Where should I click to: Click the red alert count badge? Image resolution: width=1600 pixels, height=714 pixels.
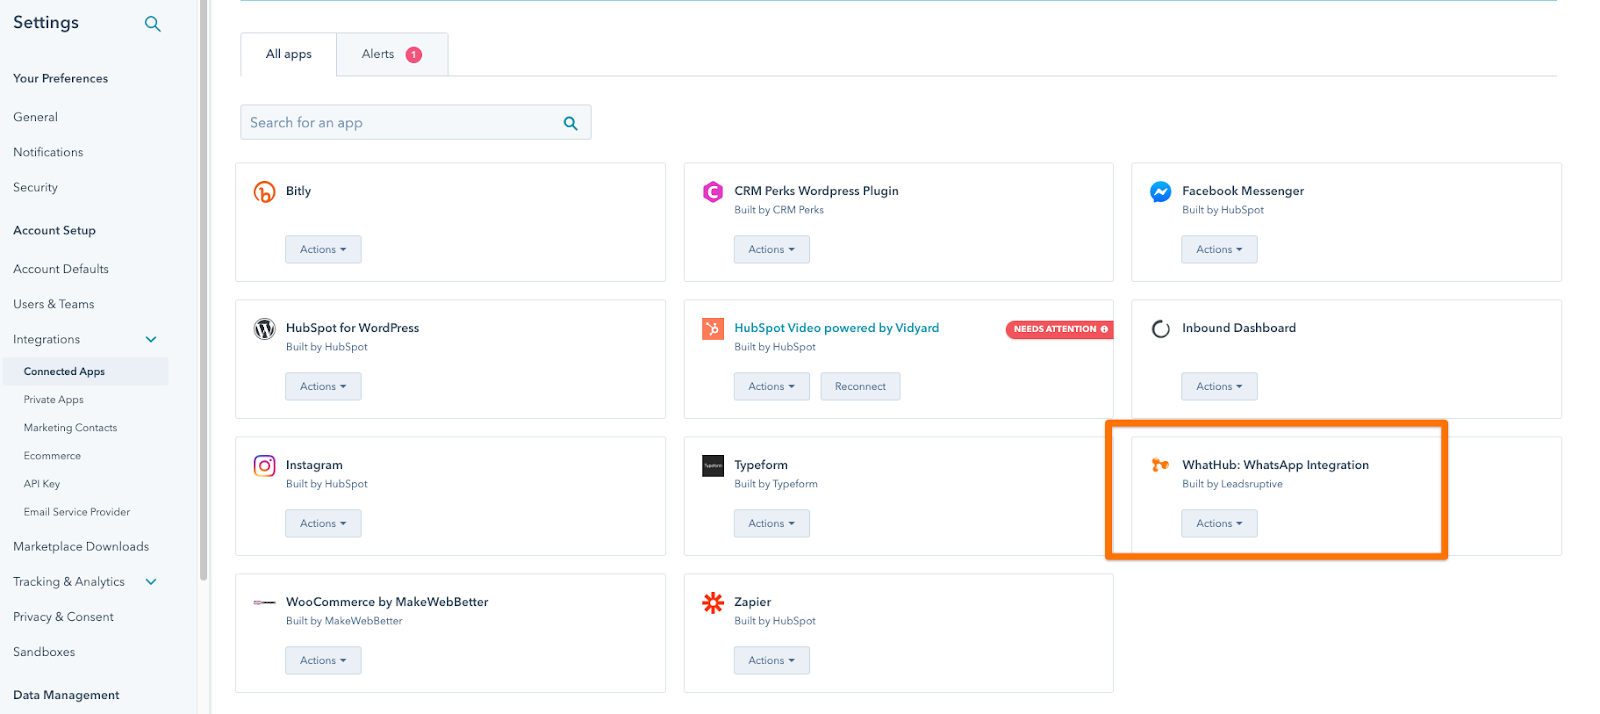[414, 55]
